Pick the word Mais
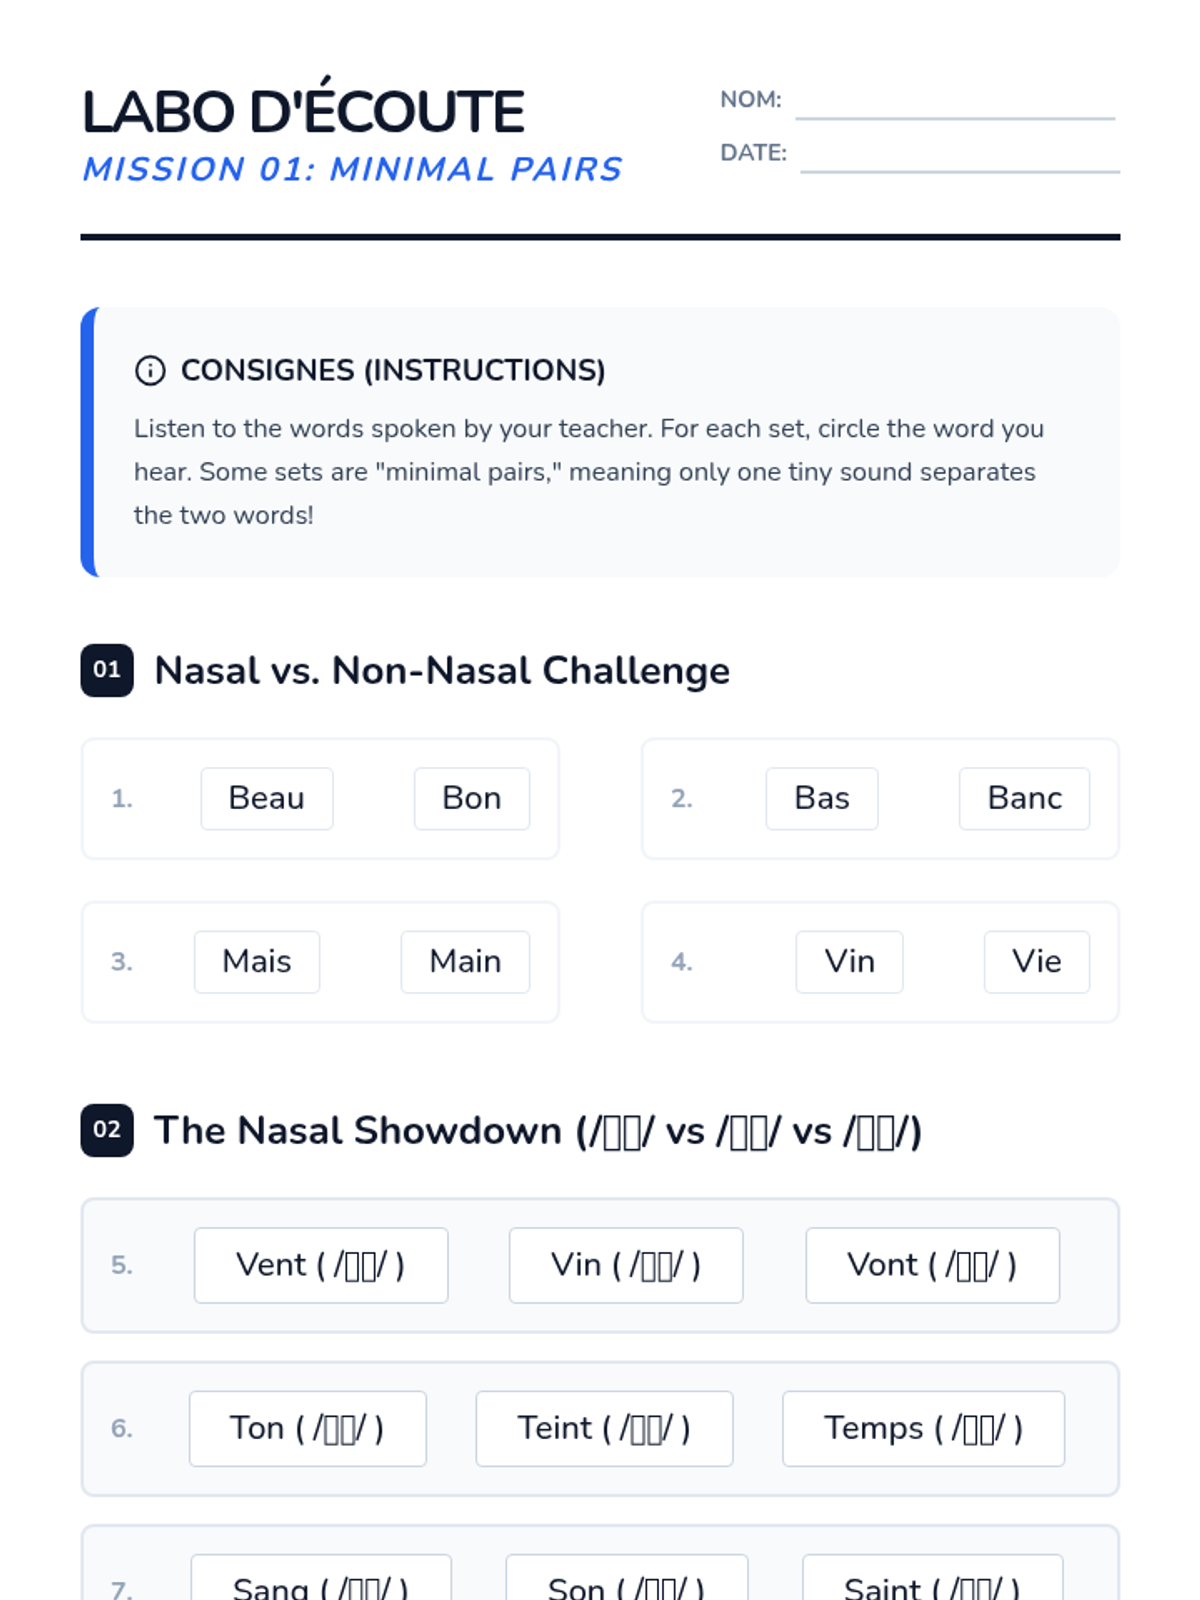The height and width of the screenshot is (1600, 1200). (257, 962)
